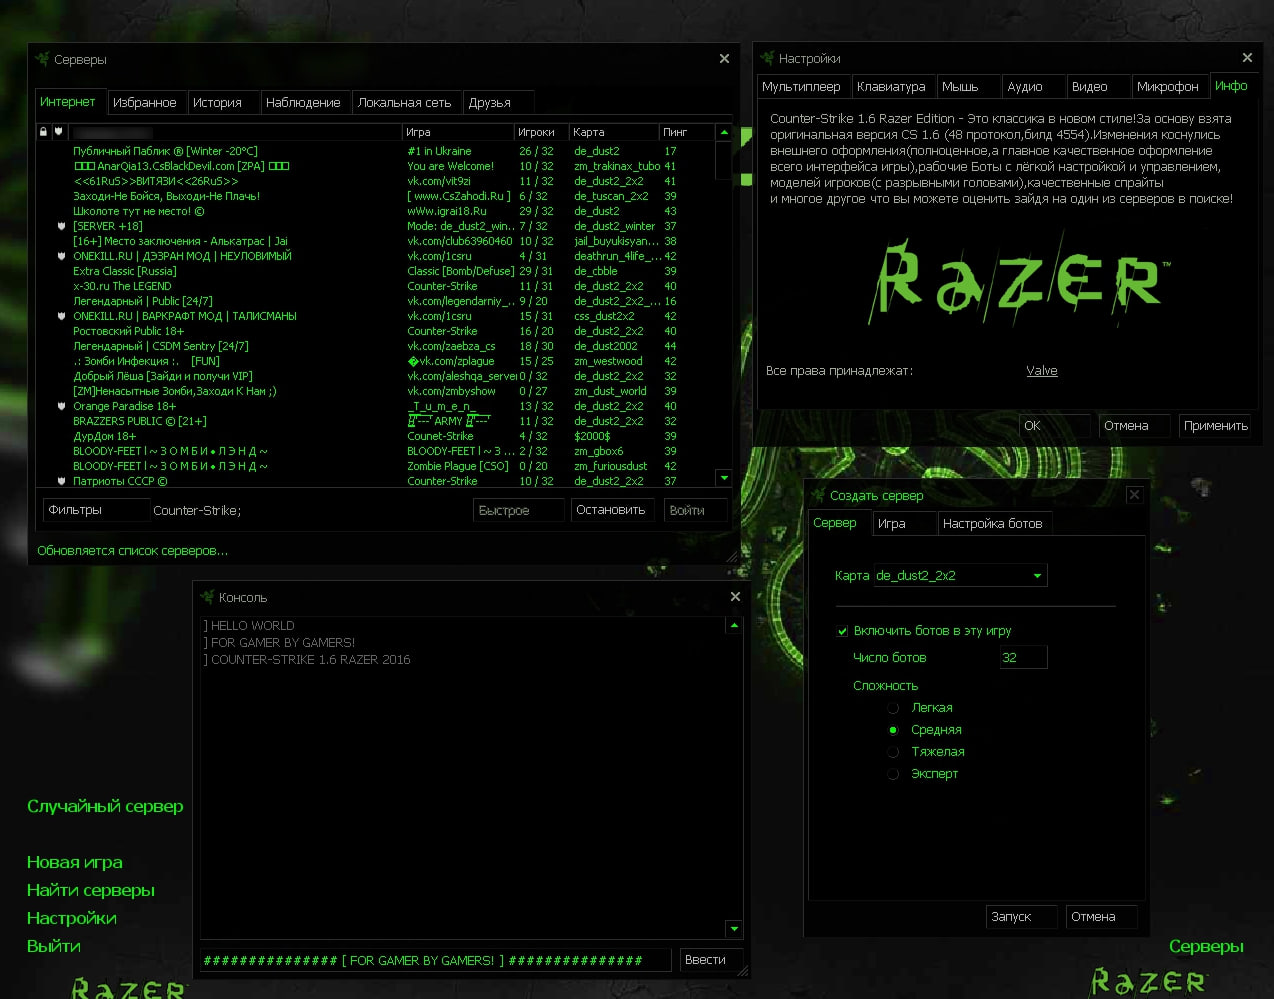Click Запуск to start the server

pos(1021,916)
